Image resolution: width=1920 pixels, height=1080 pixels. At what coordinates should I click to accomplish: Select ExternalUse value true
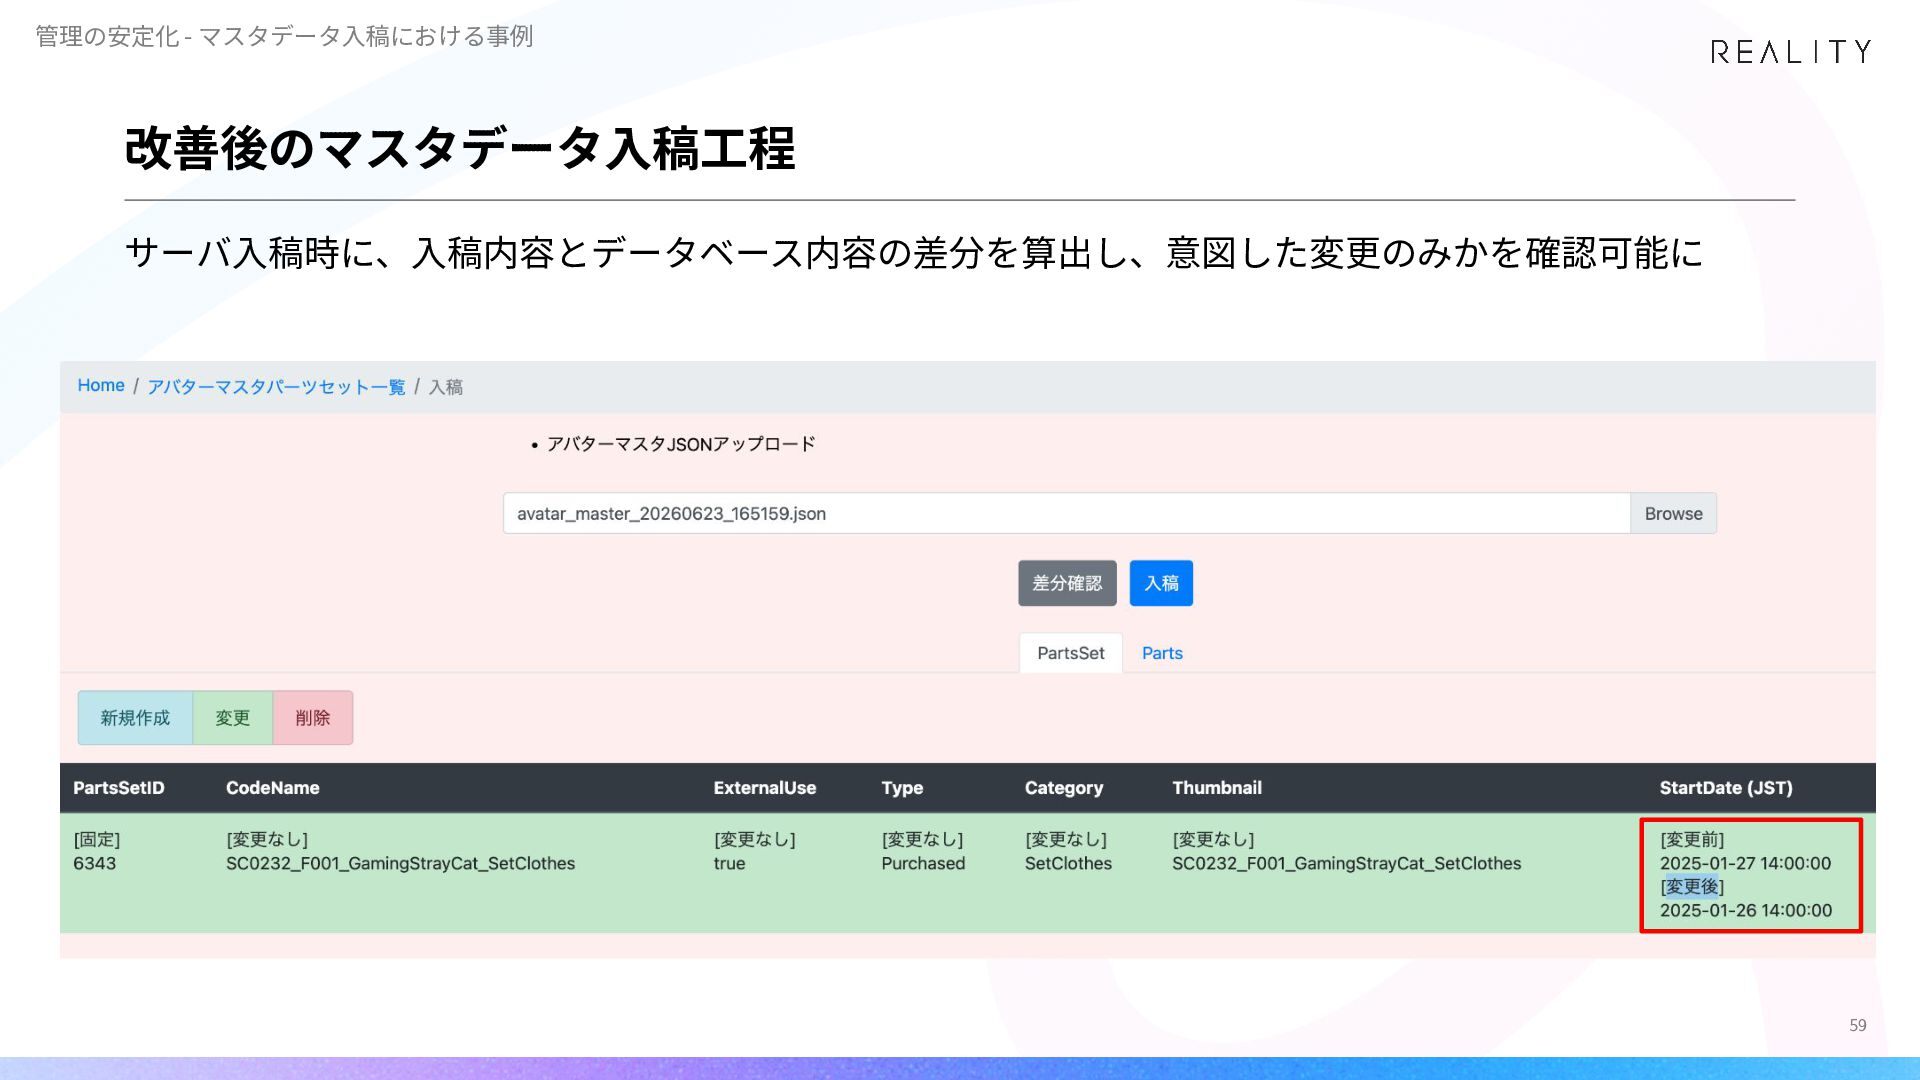(730, 864)
